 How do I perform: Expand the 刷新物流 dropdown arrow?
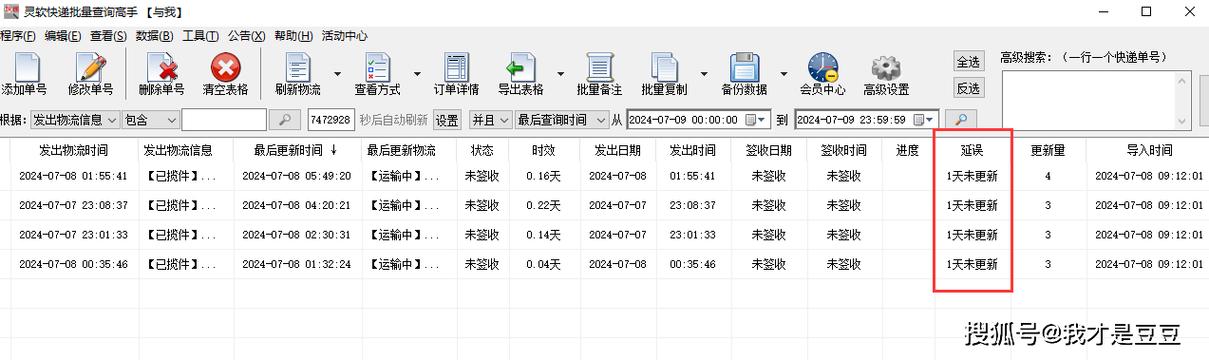pos(338,74)
